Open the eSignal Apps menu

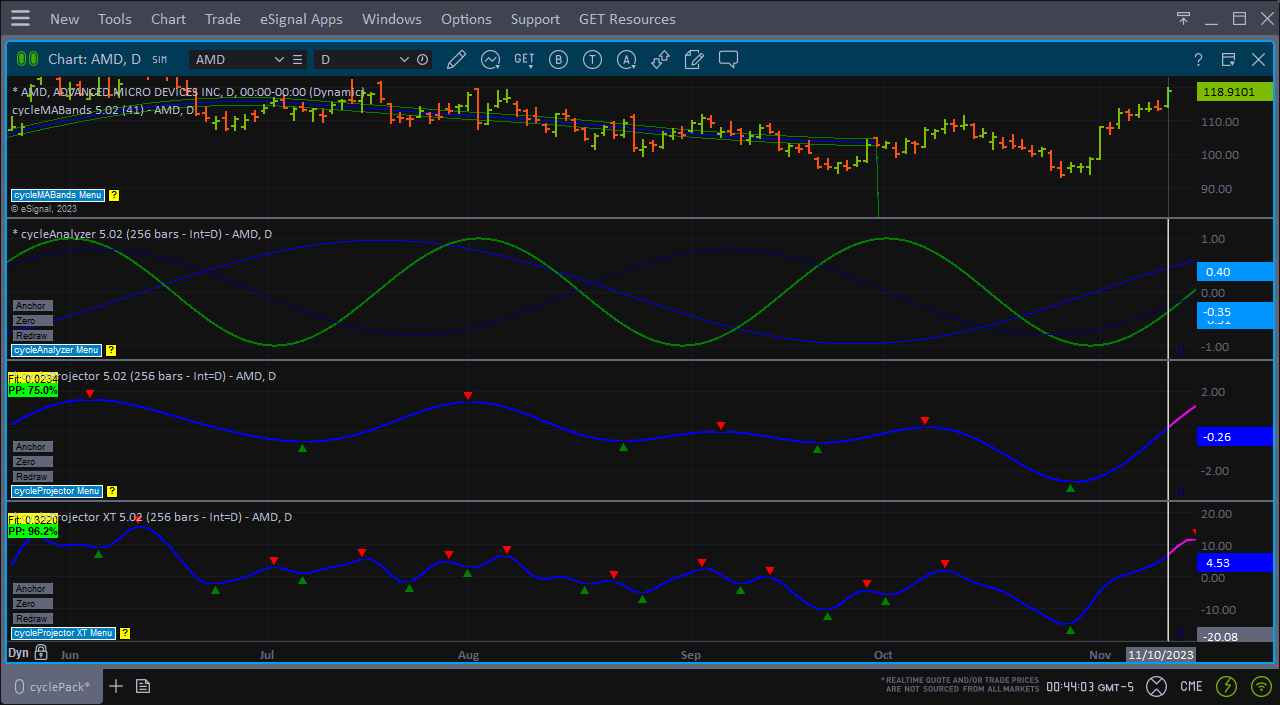(301, 19)
